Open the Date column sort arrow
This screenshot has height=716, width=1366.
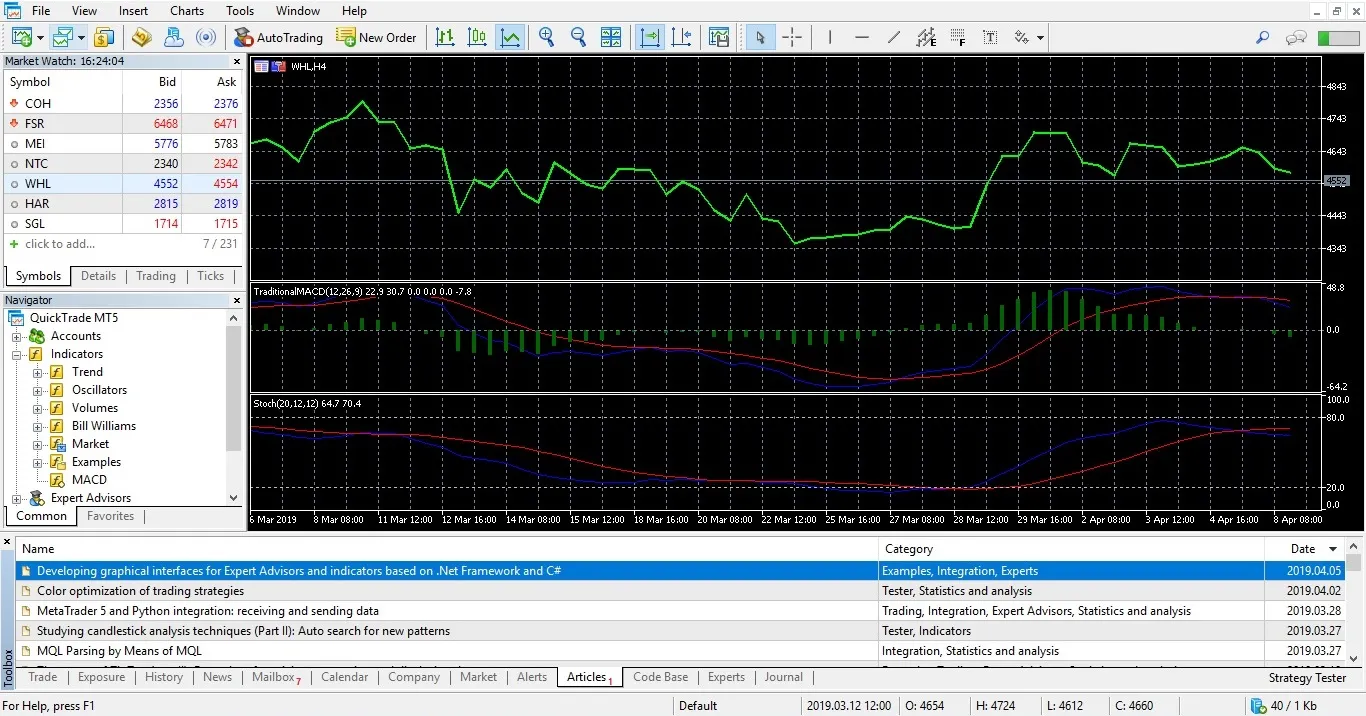[1332, 549]
